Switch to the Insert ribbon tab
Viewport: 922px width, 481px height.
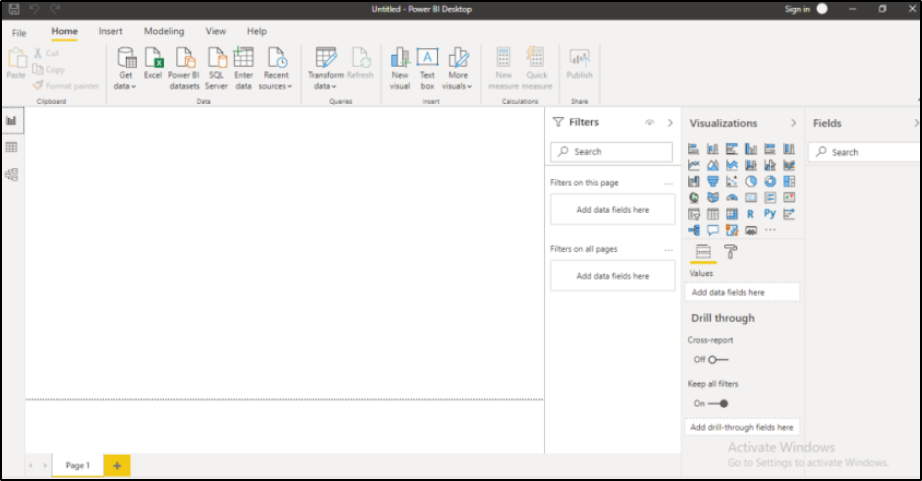111,31
